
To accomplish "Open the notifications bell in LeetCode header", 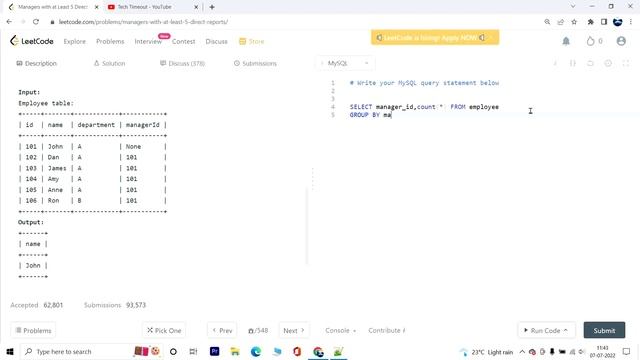I will point(566,41).
